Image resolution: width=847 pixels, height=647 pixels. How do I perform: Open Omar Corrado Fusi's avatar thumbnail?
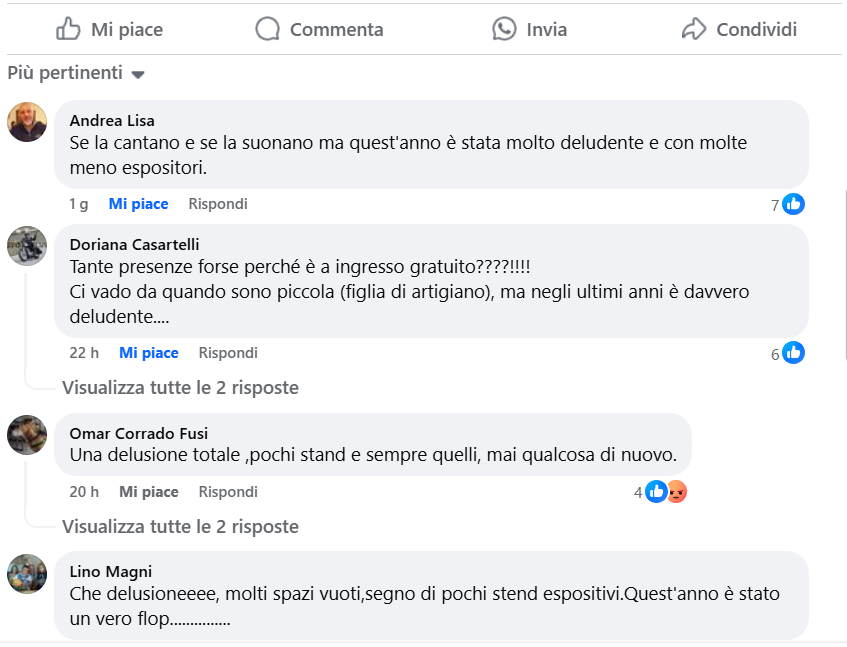pyautogui.click(x=27, y=435)
